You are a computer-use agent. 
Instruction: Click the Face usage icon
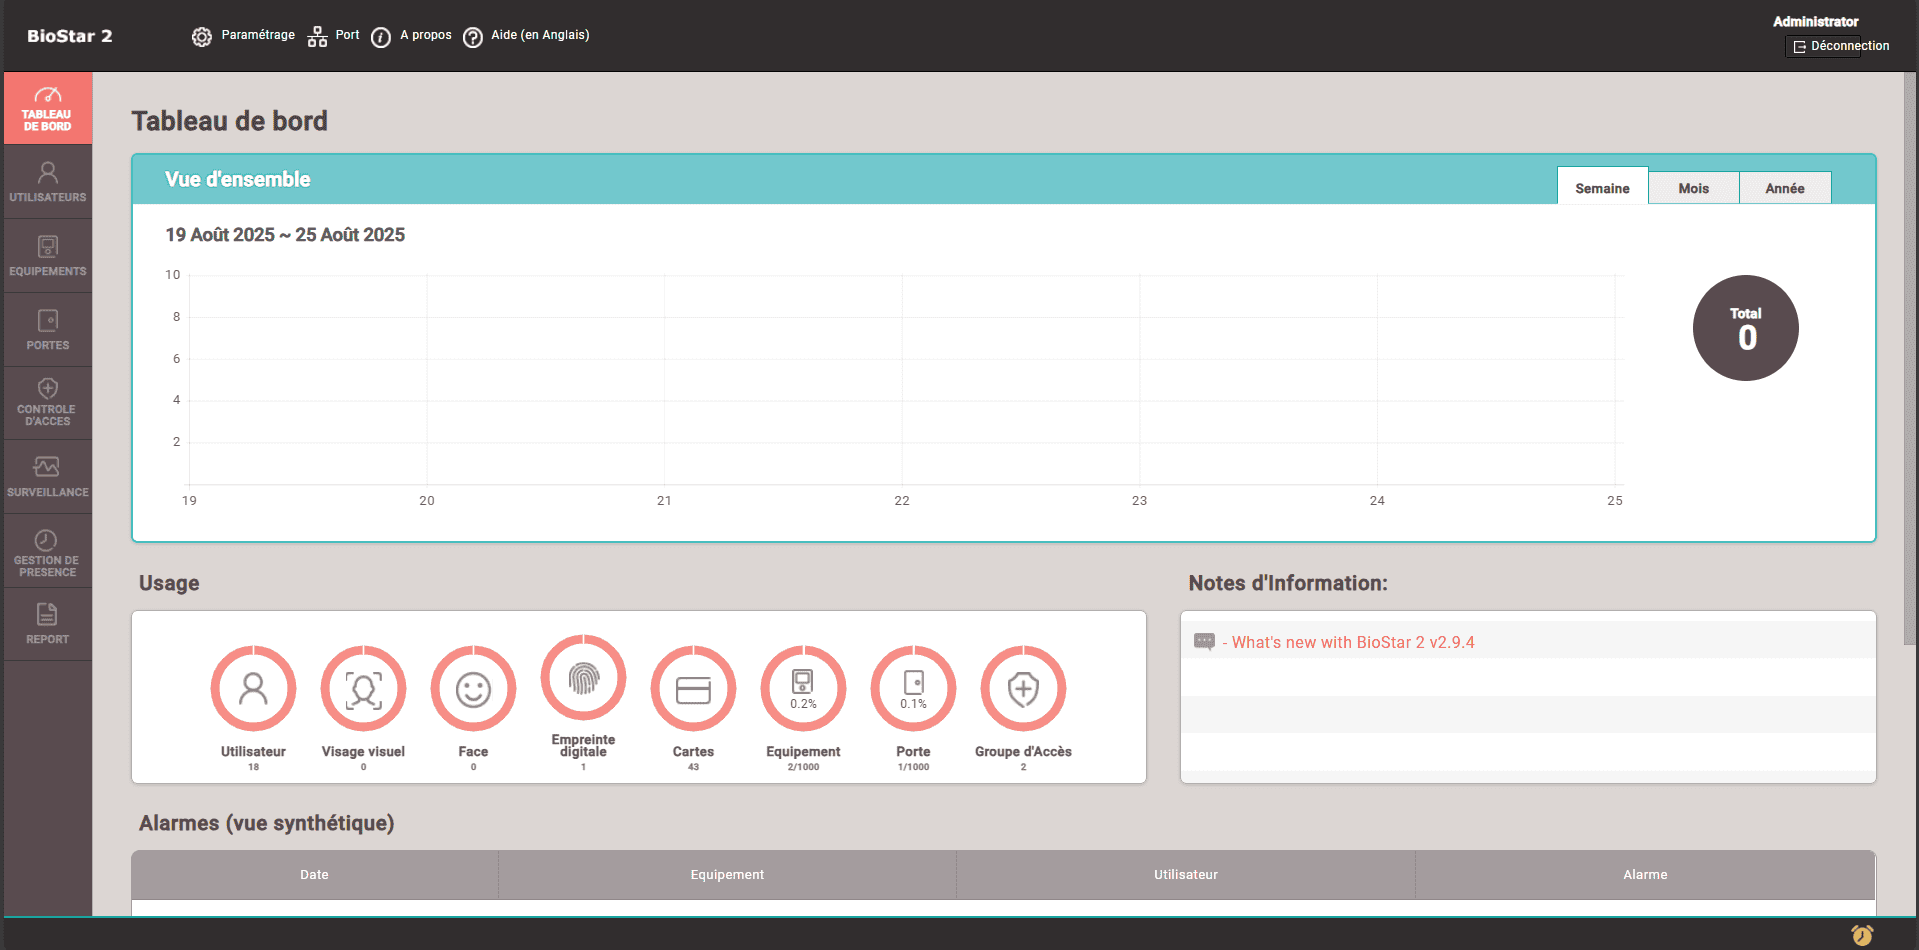[x=473, y=688]
